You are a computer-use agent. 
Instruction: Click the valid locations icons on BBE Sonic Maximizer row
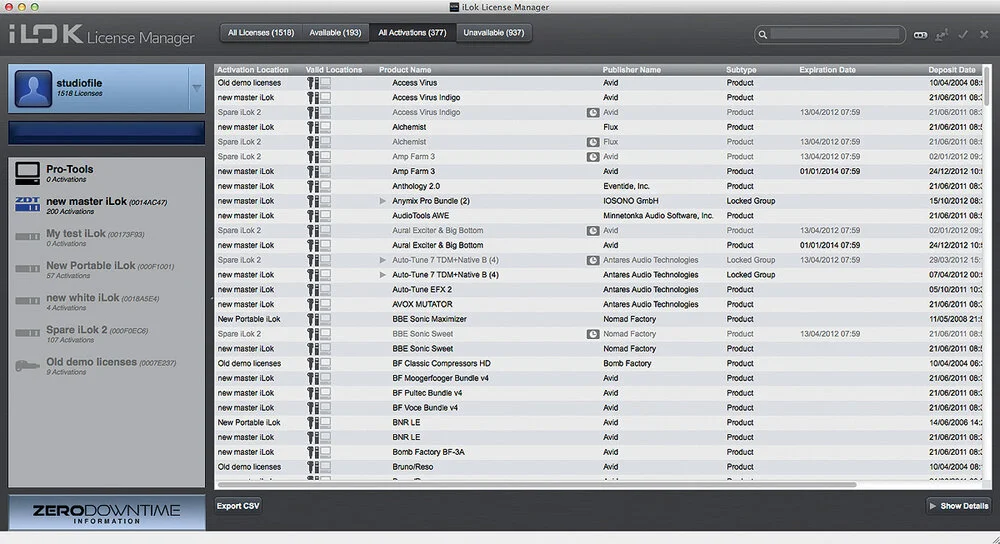319,319
